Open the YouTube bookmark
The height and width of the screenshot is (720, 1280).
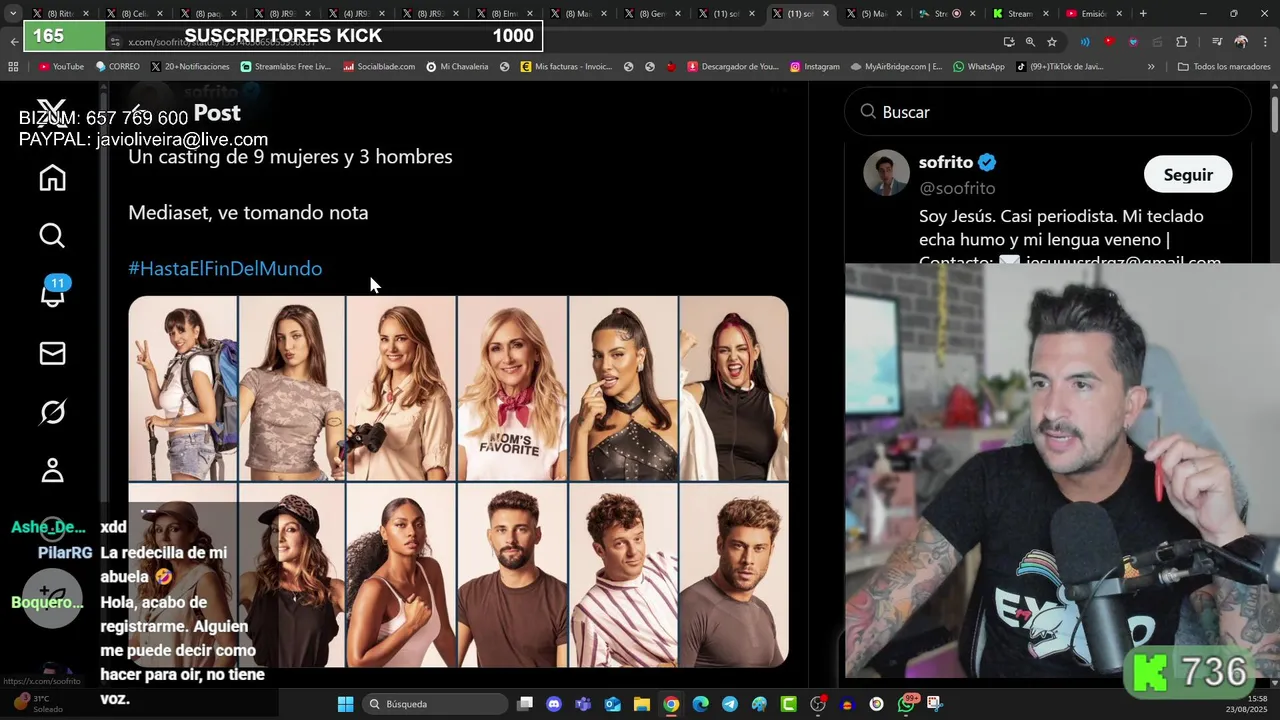(x=61, y=67)
